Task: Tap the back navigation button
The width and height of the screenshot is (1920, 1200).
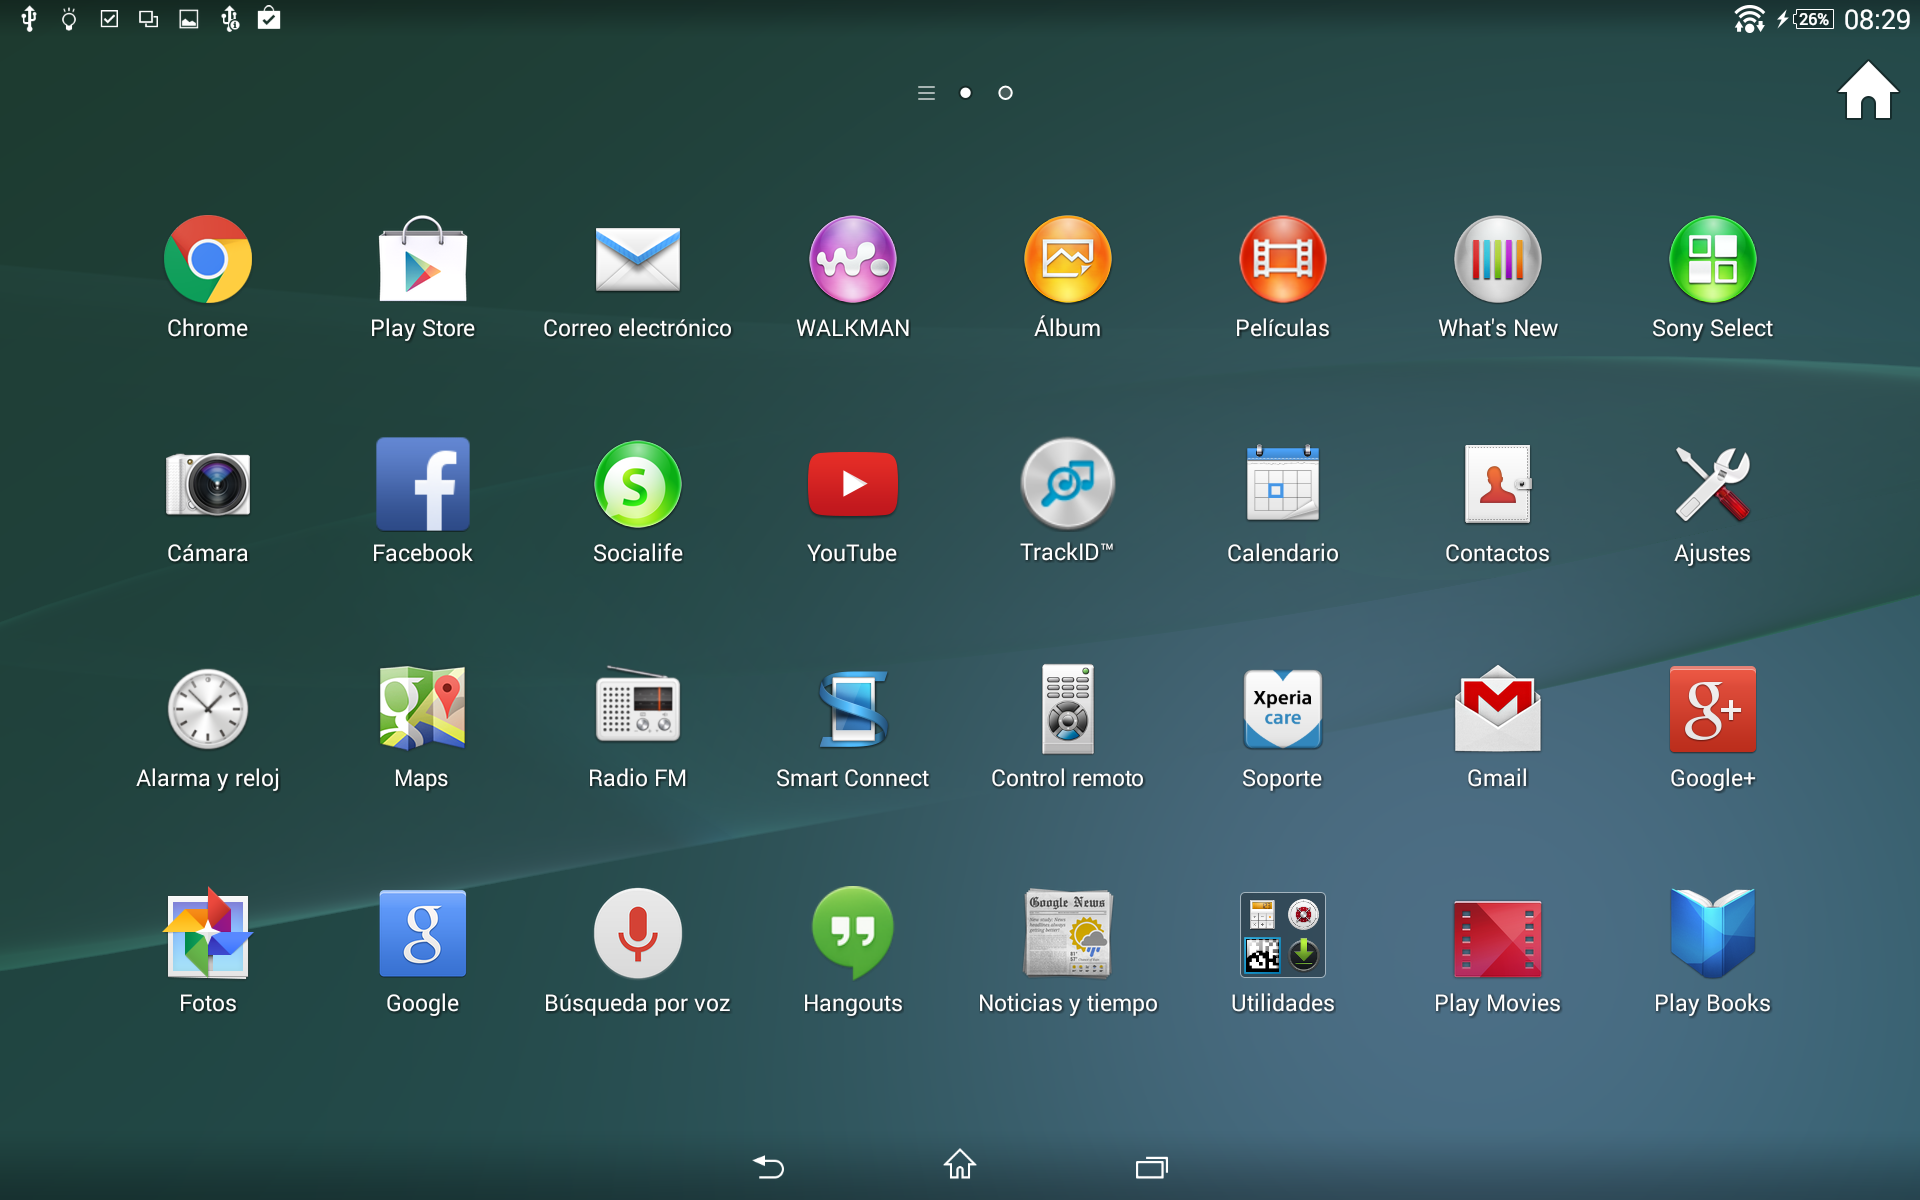Action: point(768,1166)
